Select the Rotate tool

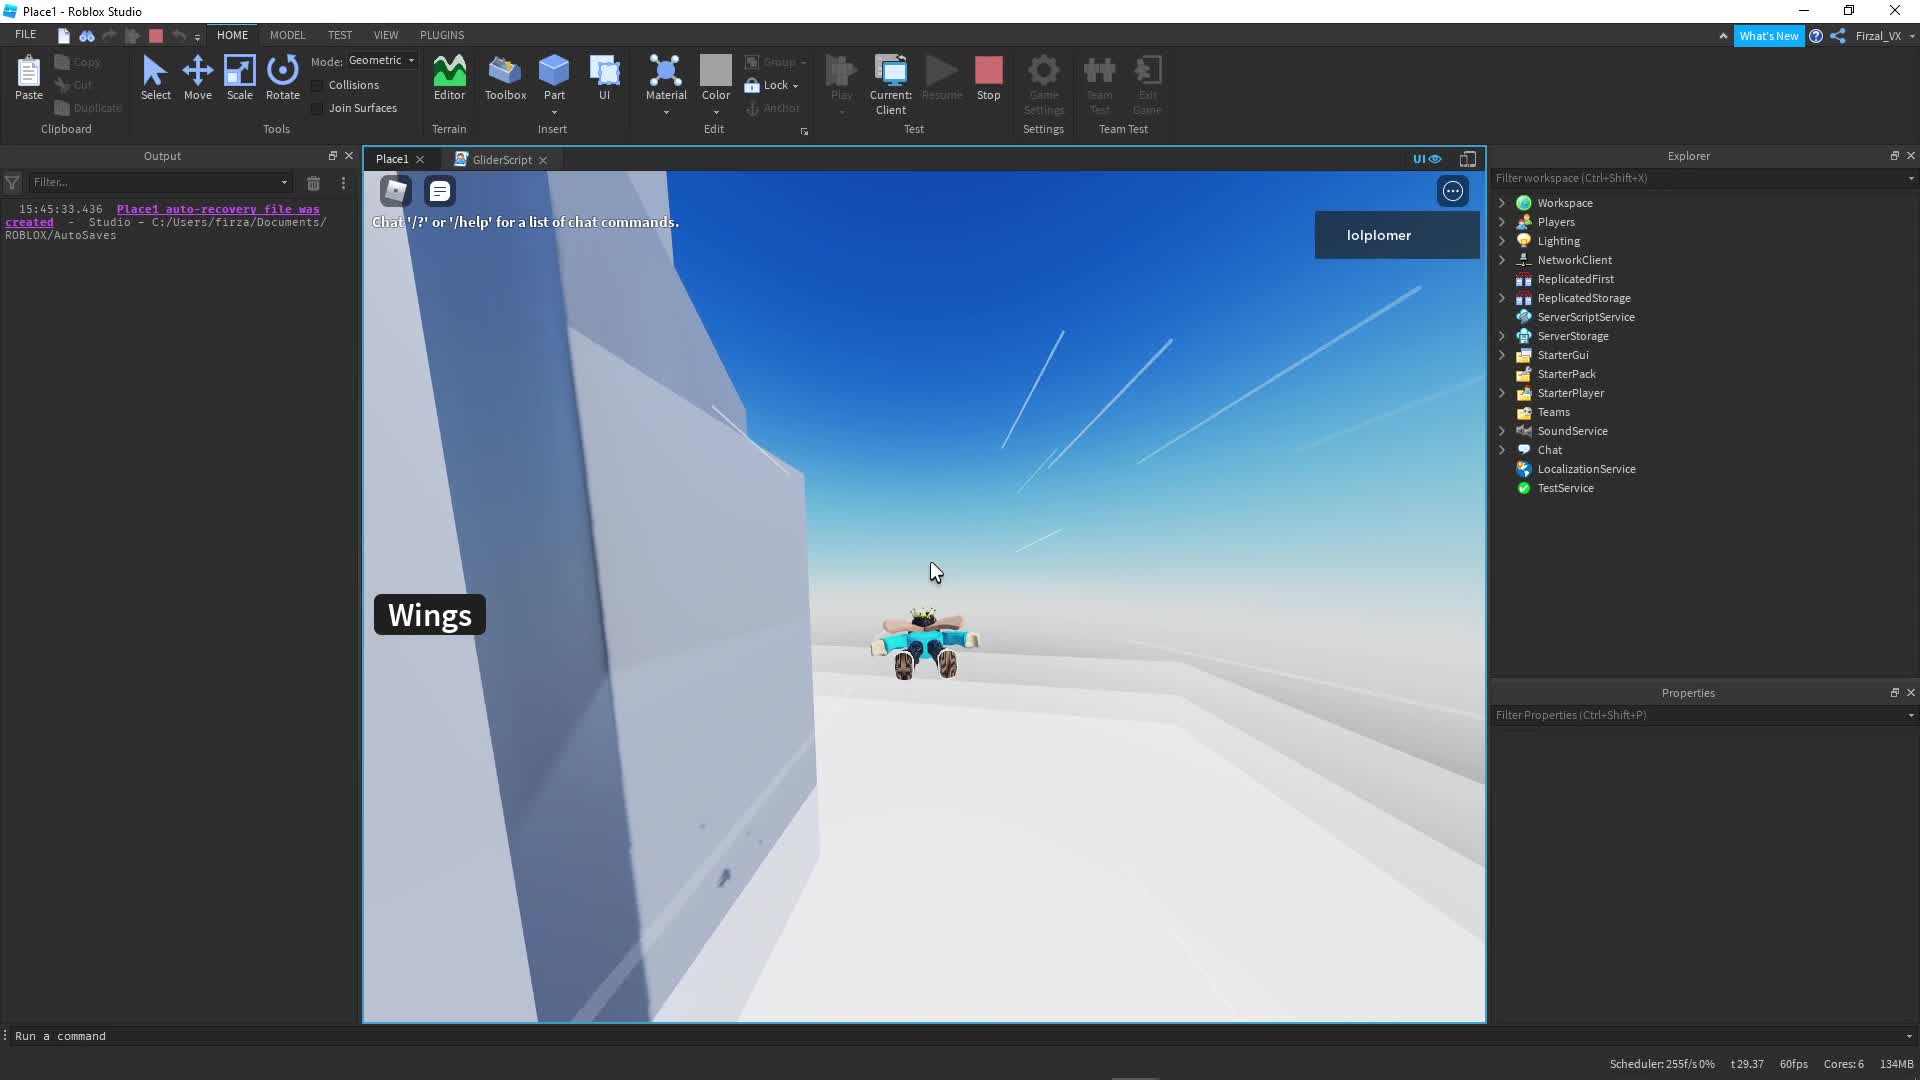[282, 77]
